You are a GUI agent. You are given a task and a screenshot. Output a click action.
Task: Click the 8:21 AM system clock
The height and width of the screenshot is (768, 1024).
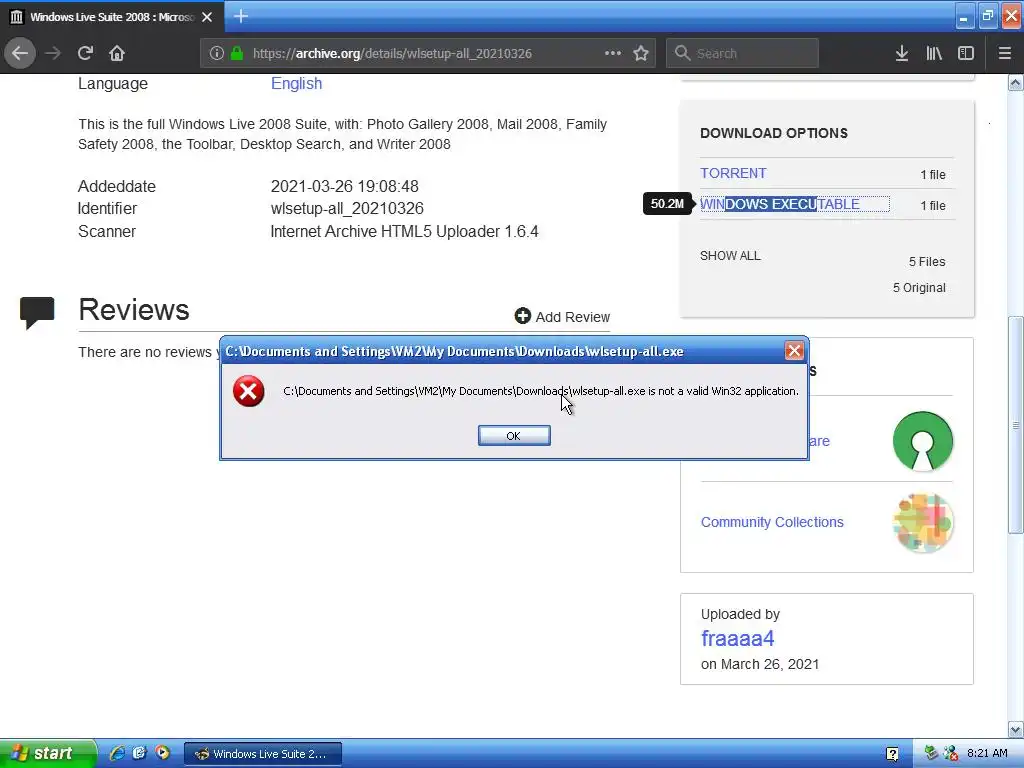987,753
